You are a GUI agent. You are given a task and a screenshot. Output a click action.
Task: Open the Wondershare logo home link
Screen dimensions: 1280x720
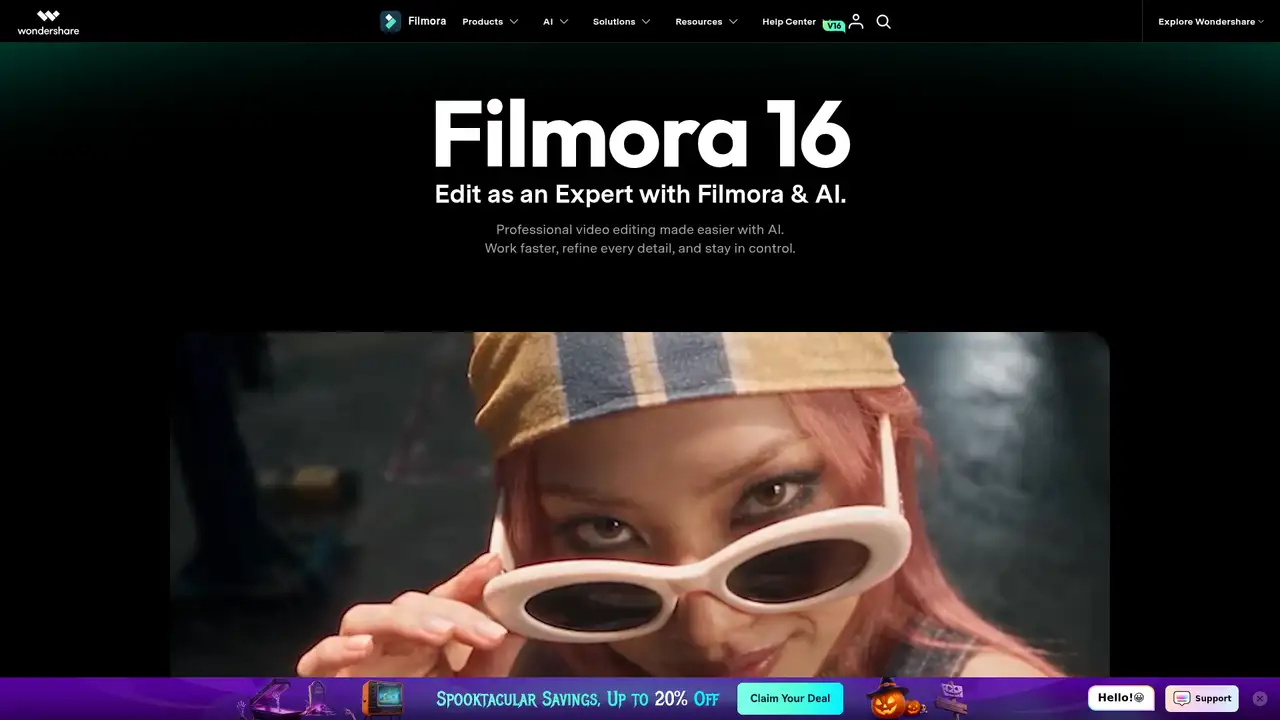48,22
